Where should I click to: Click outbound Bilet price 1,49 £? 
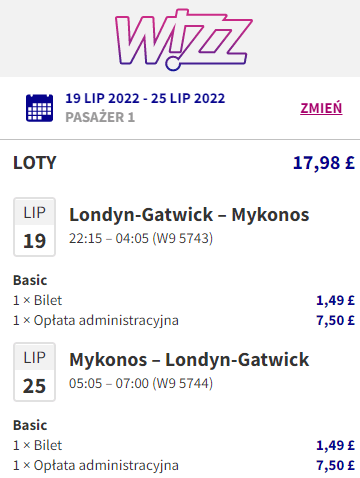point(335,301)
